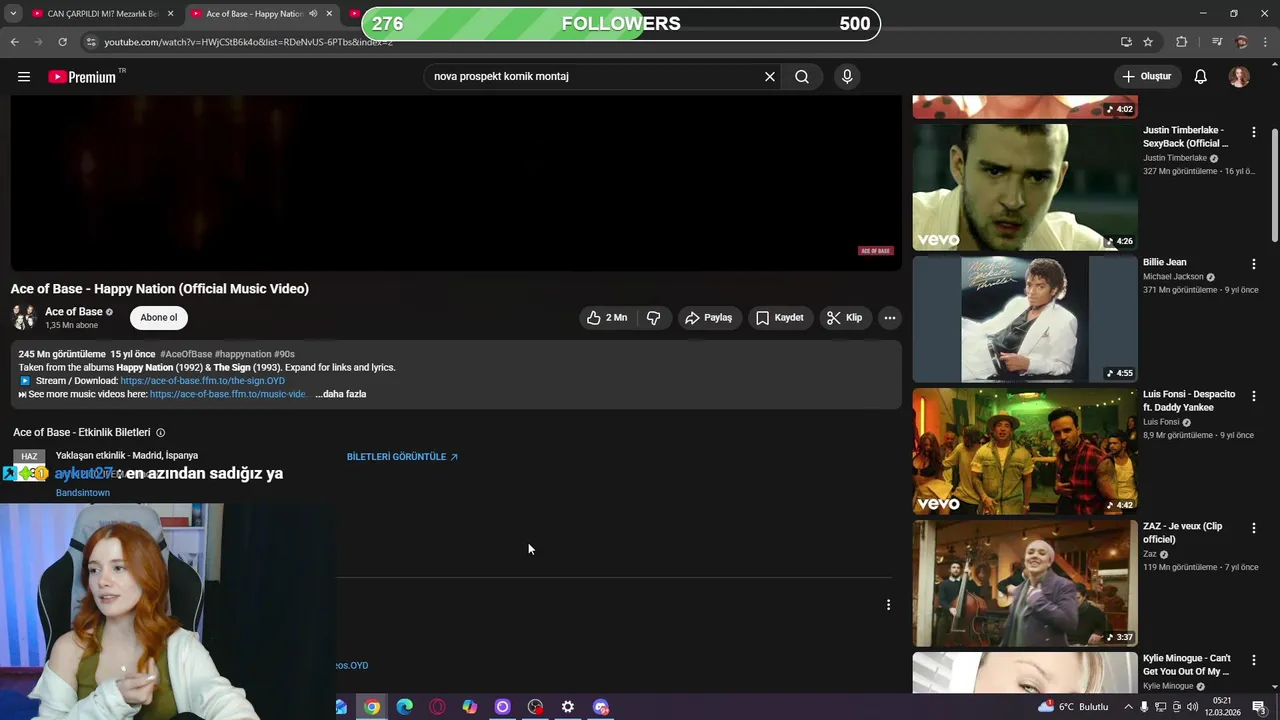
Task: Open Chrome from the taskbar
Action: pos(372,707)
